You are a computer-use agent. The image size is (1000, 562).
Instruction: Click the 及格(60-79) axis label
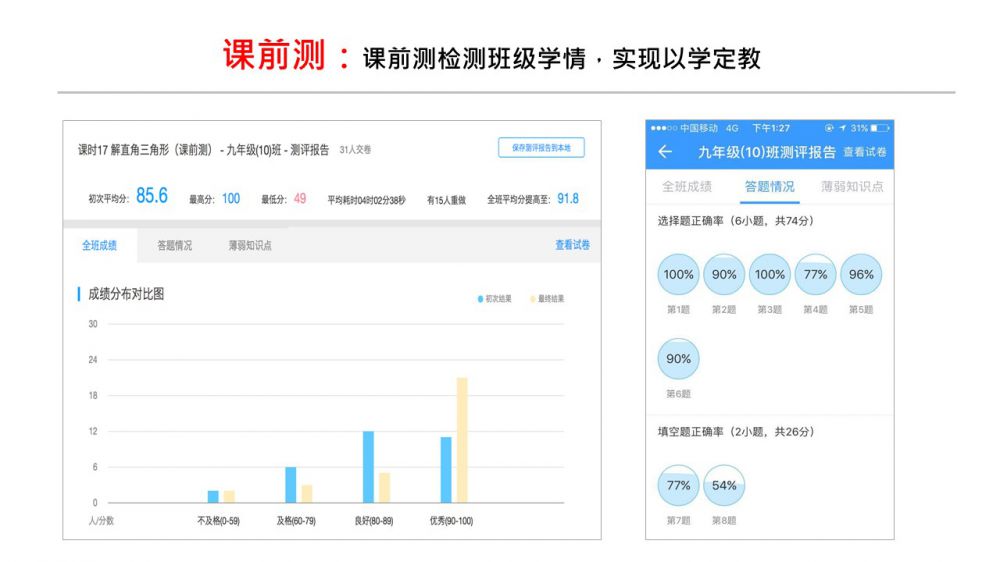tap(296, 521)
